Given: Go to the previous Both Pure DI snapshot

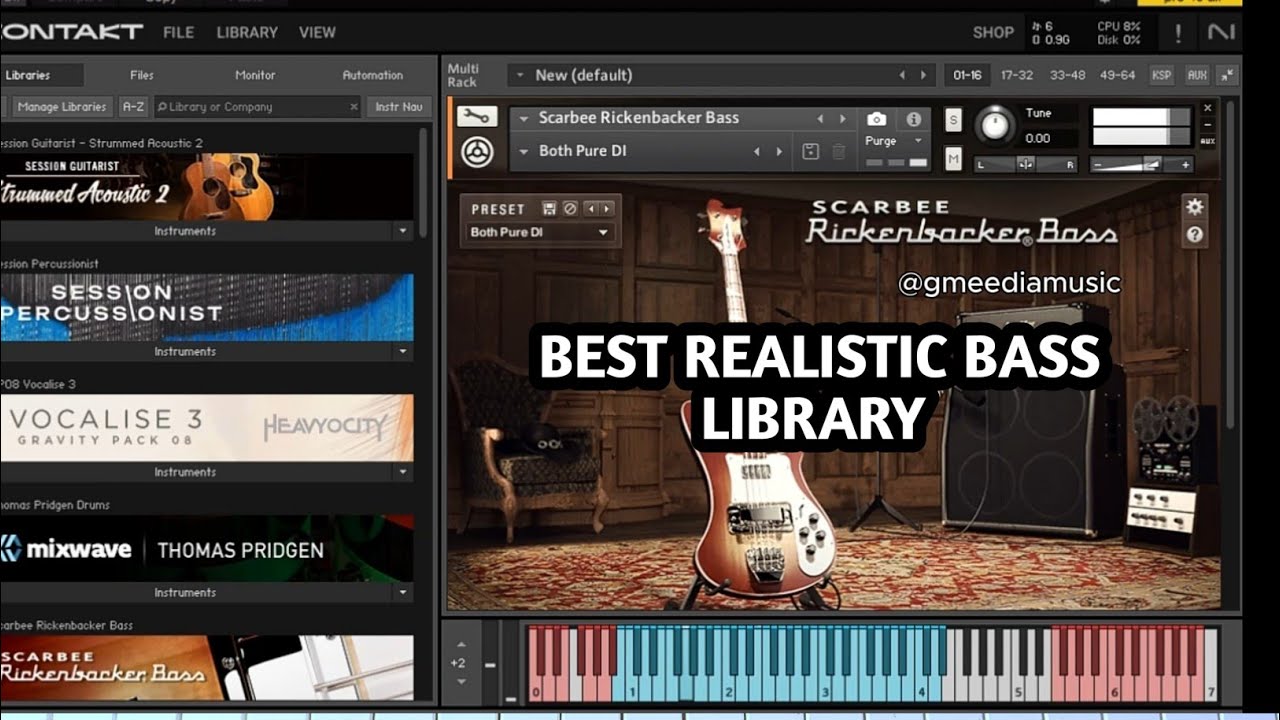Looking at the screenshot, I should pos(756,151).
